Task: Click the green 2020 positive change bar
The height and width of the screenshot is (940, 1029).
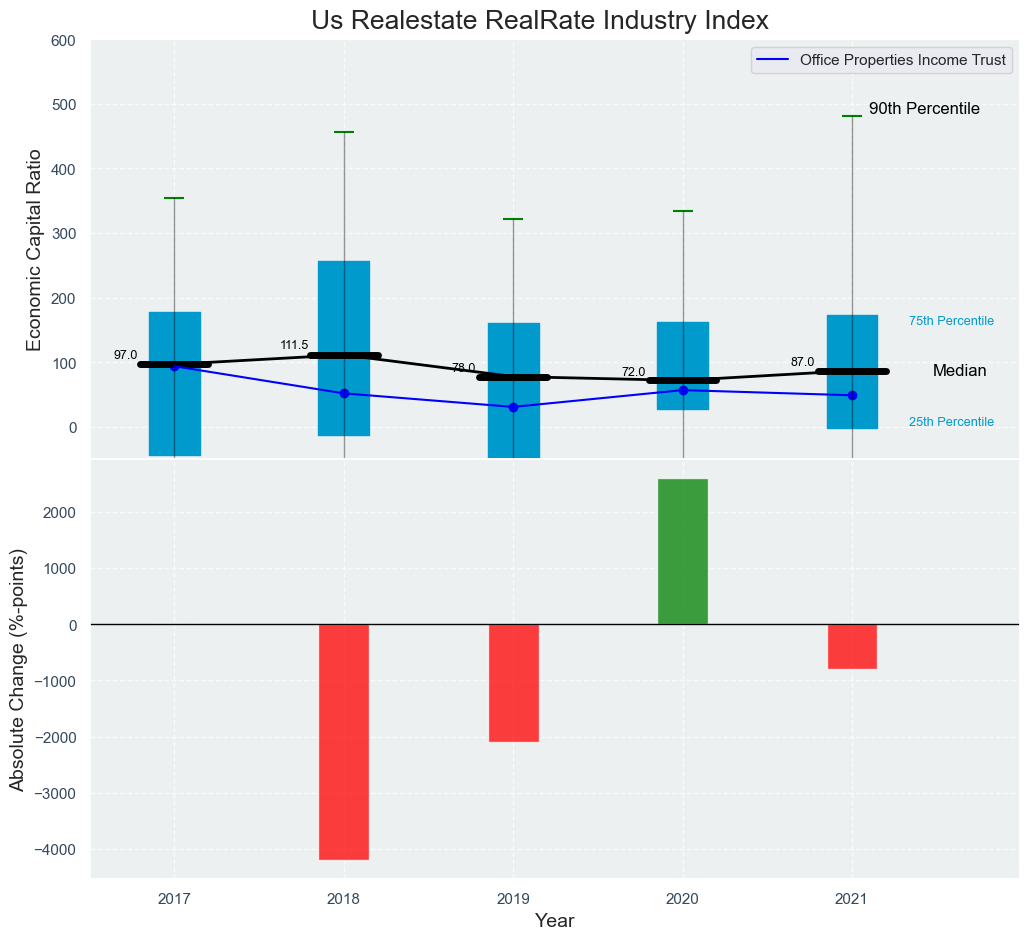Action: point(683,551)
